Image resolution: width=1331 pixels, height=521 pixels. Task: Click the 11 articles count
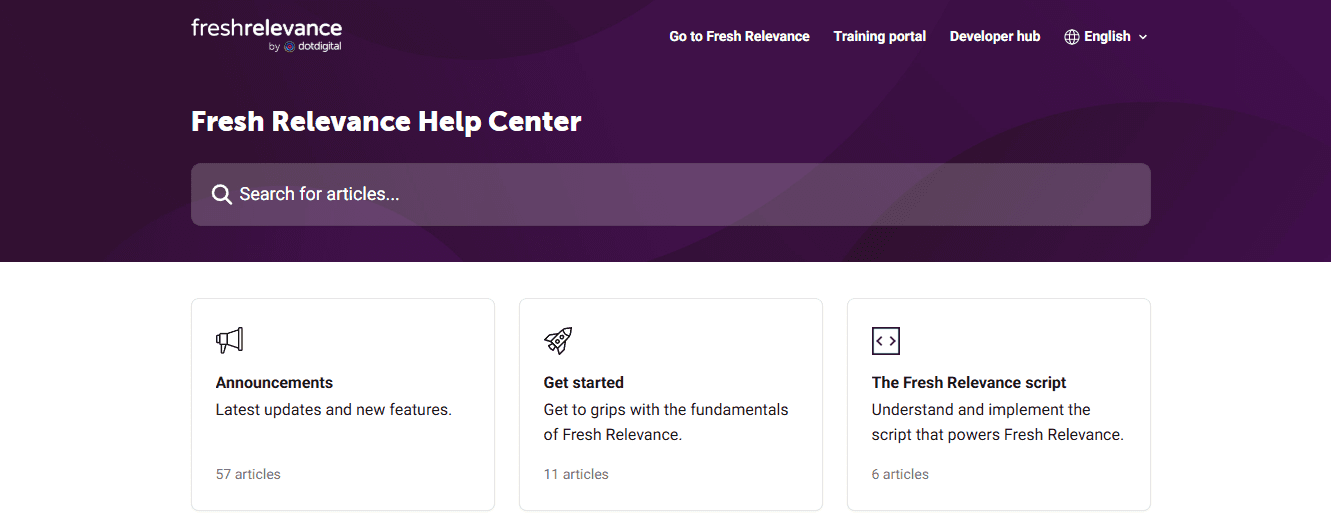576,474
